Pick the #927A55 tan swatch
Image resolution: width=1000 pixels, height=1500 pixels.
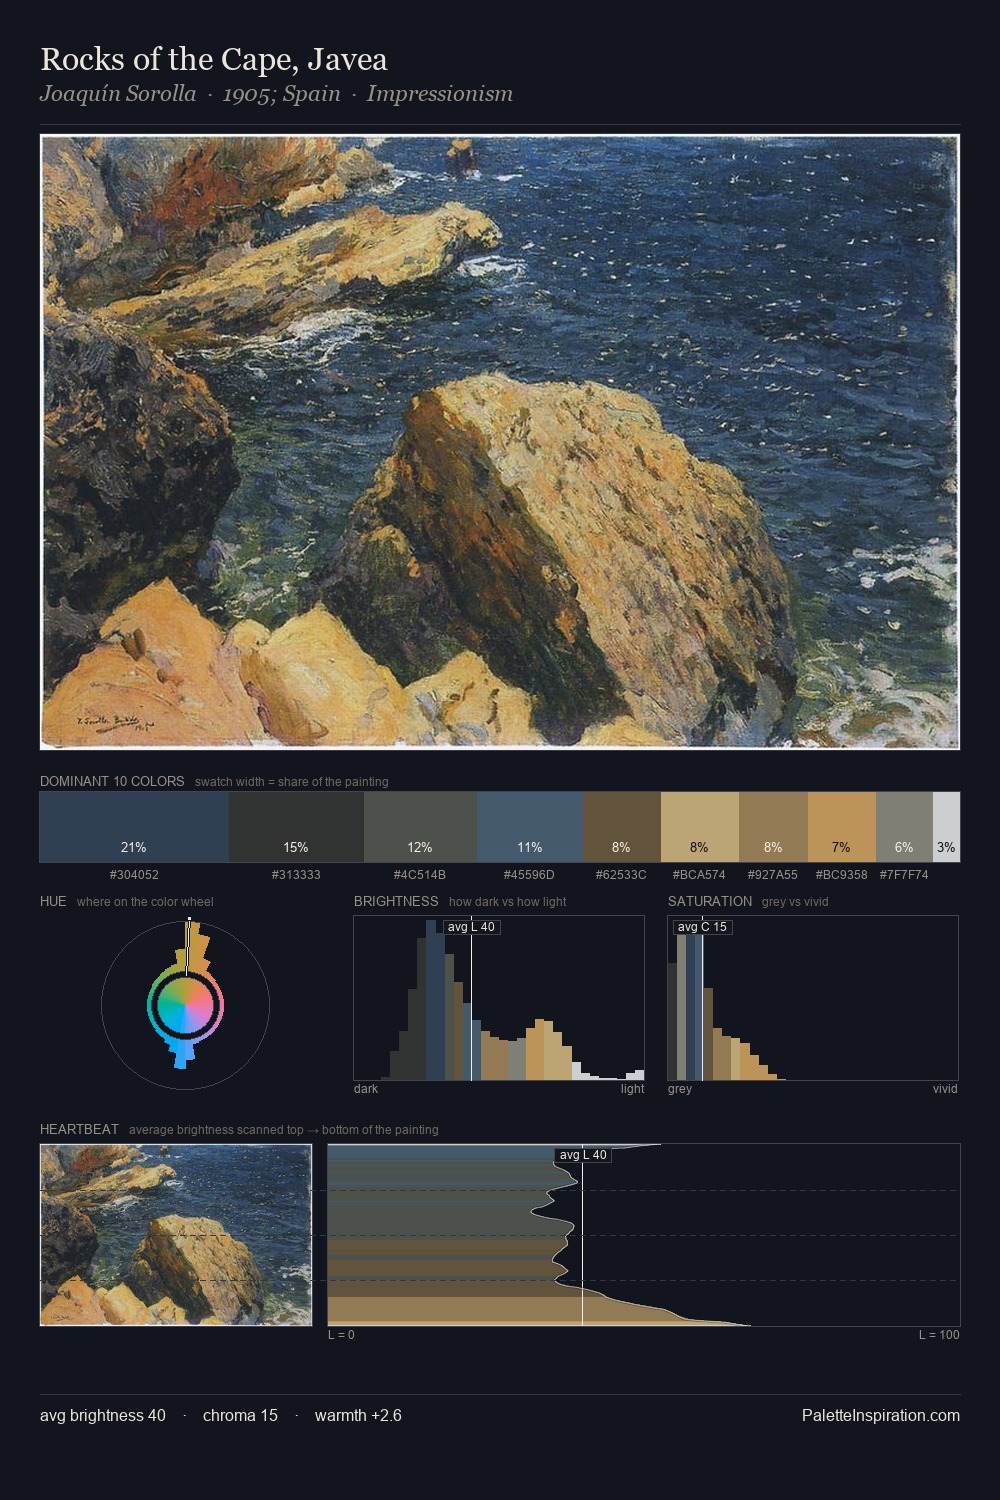point(773,827)
